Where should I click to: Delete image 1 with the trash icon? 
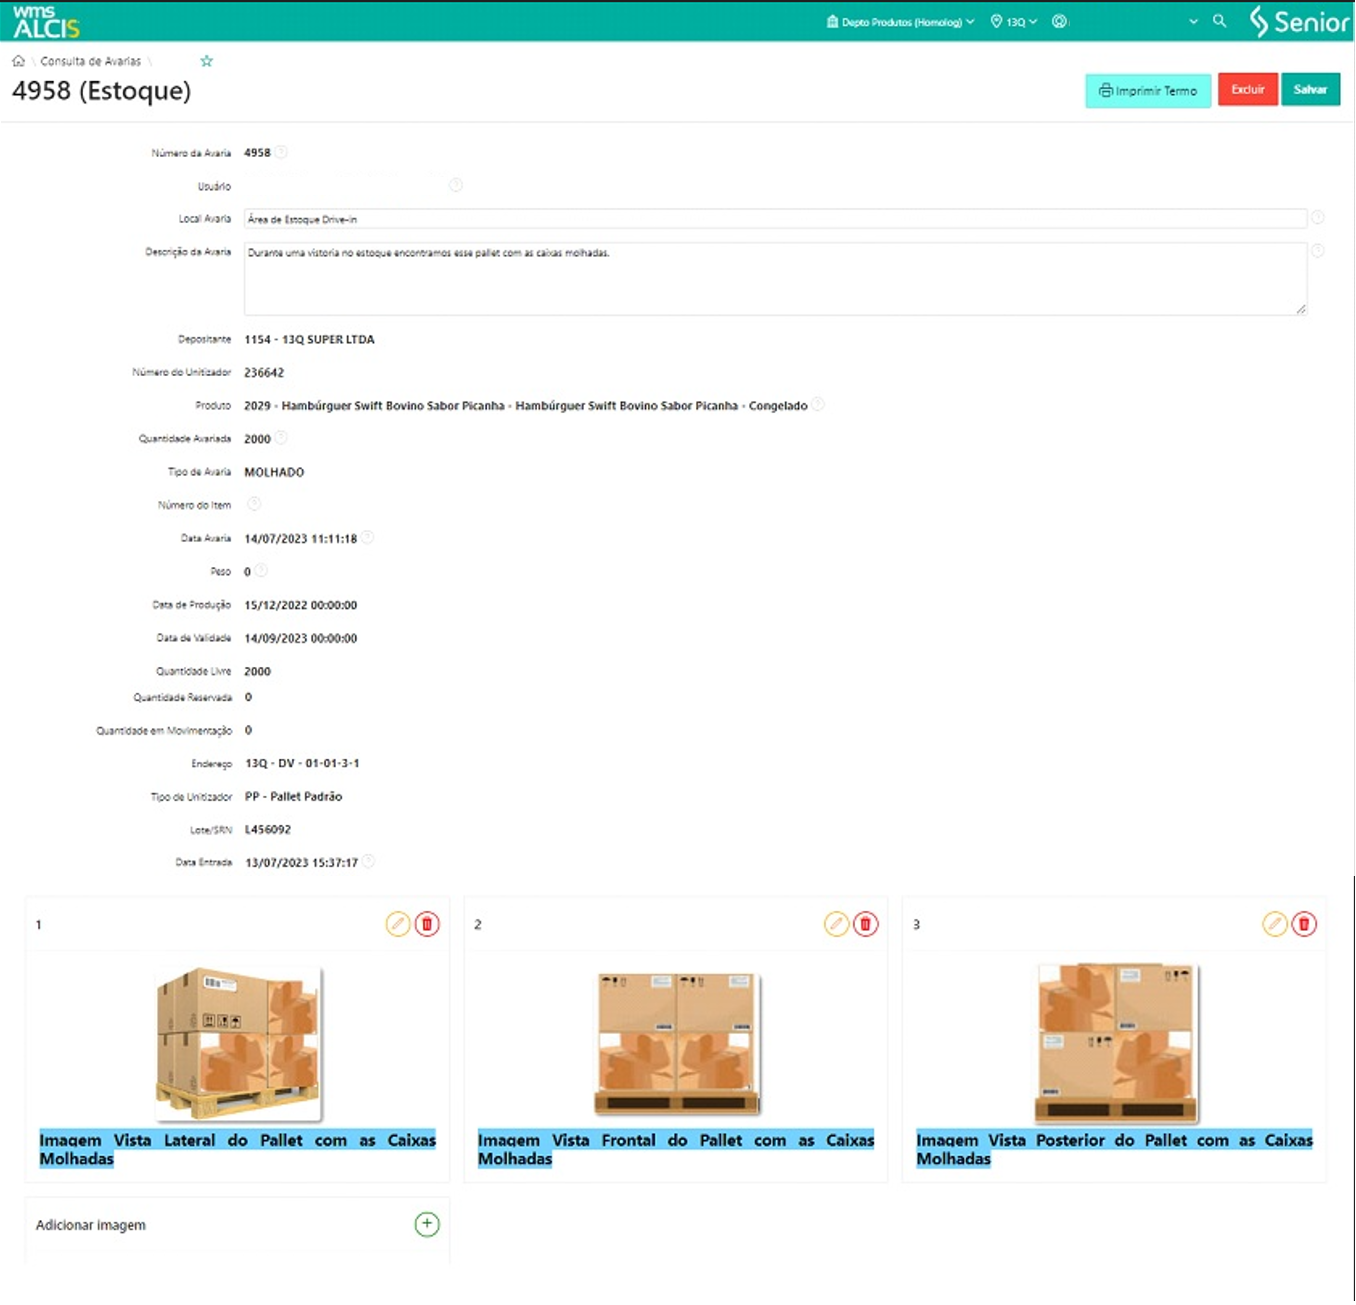pyautogui.click(x=427, y=924)
